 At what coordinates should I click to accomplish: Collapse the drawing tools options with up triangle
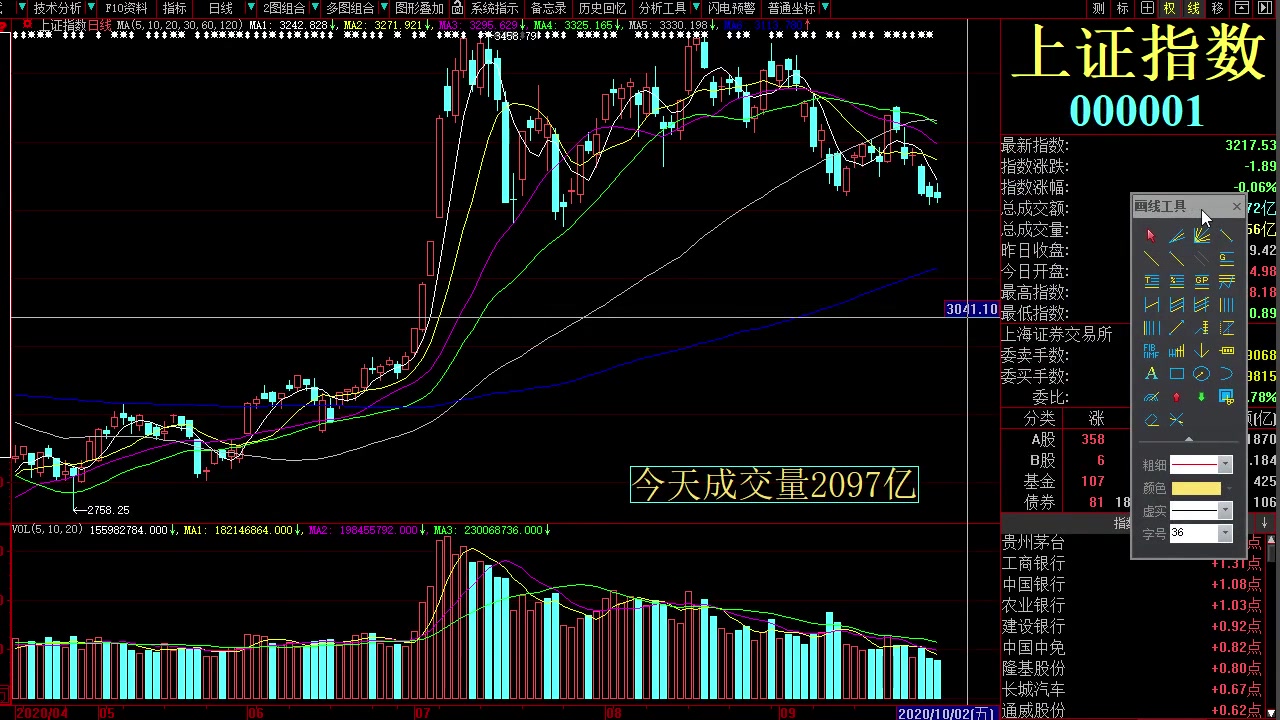coord(1188,439)
